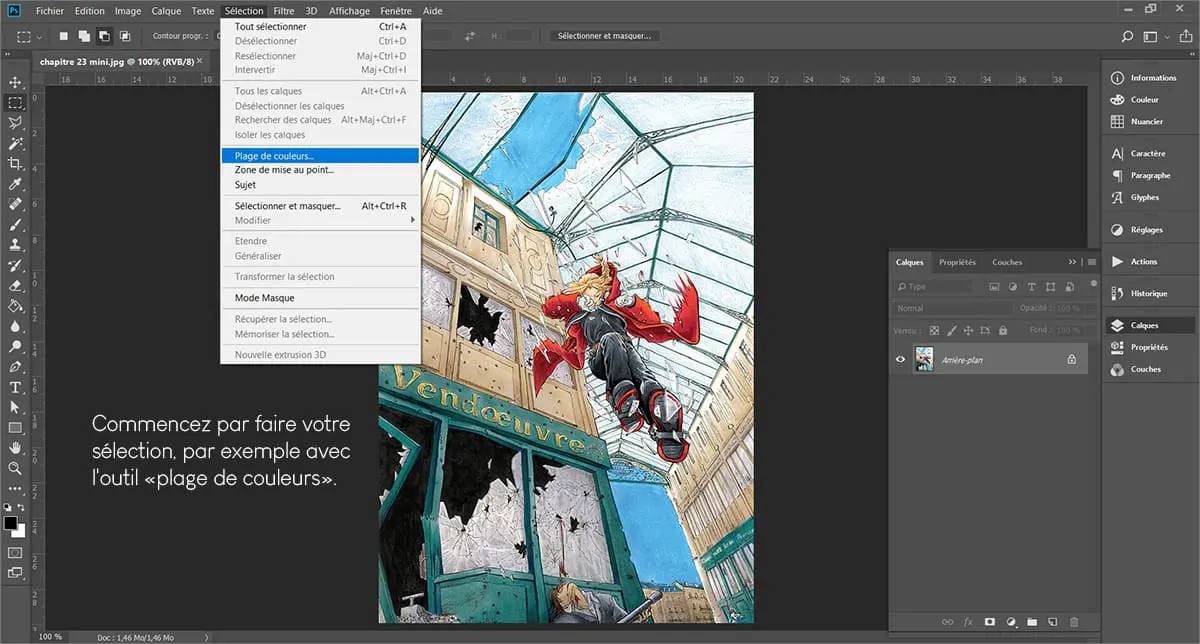
Task: Click the lock icon on Arrière-plan layer
Action: pyautogui.click(x=1072, y=359)
